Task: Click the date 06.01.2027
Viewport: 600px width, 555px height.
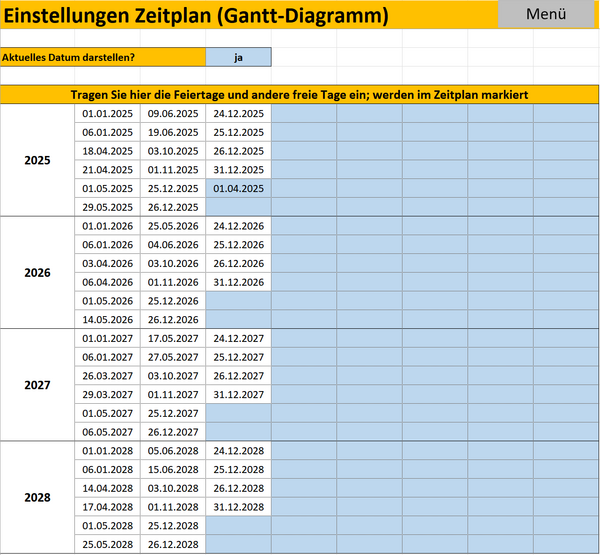Action: (108, 357)
